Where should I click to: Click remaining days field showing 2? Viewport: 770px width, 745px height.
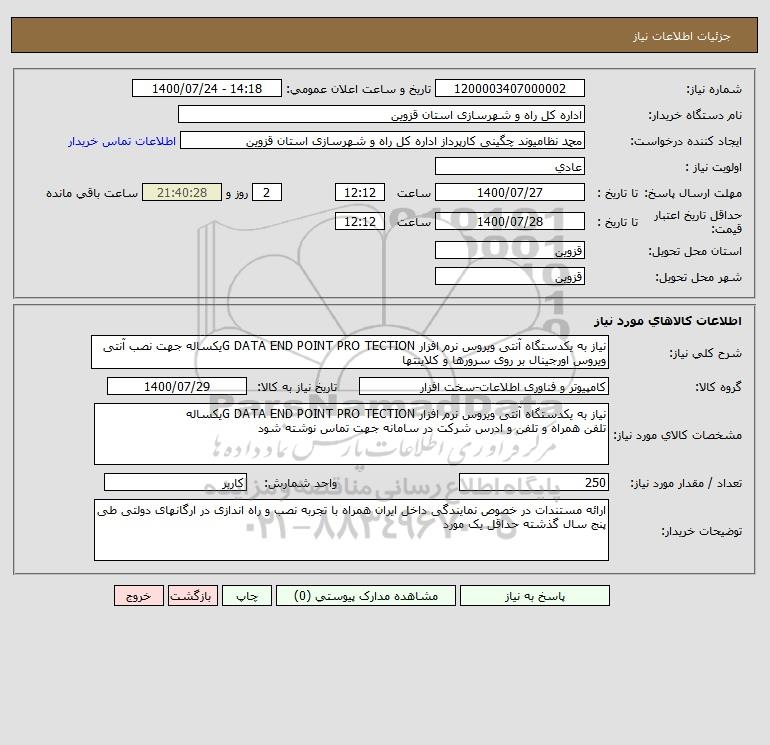[267, 193]
